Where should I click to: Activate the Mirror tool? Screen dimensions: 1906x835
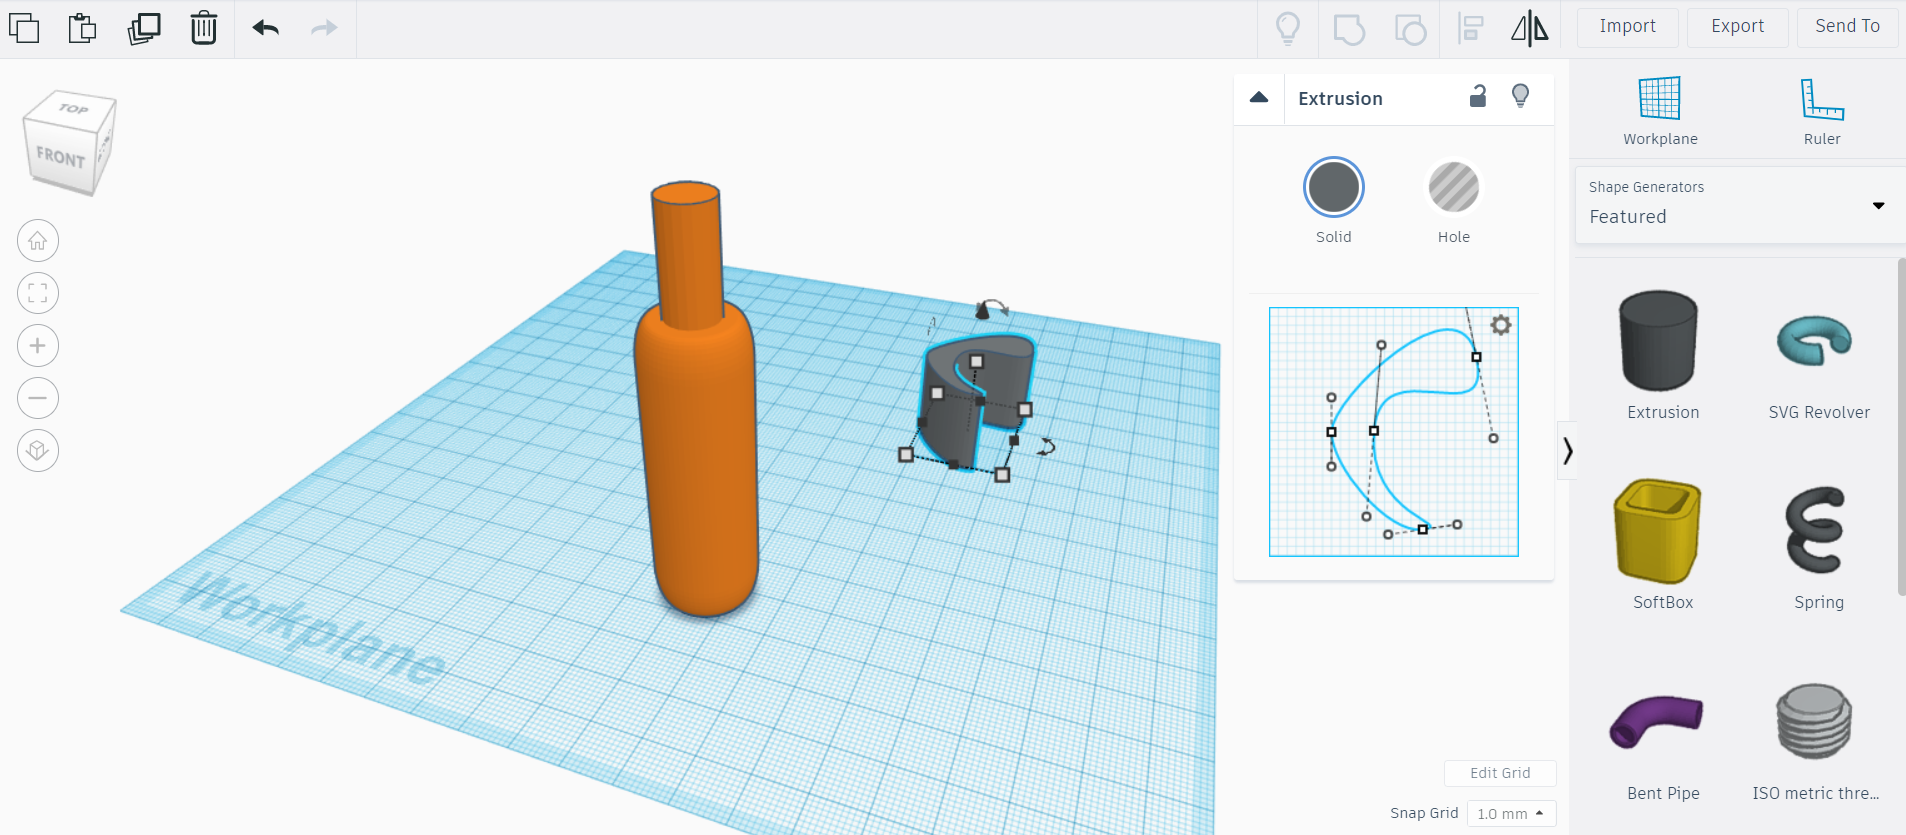pyautogui.click(x=1529, y=28)
